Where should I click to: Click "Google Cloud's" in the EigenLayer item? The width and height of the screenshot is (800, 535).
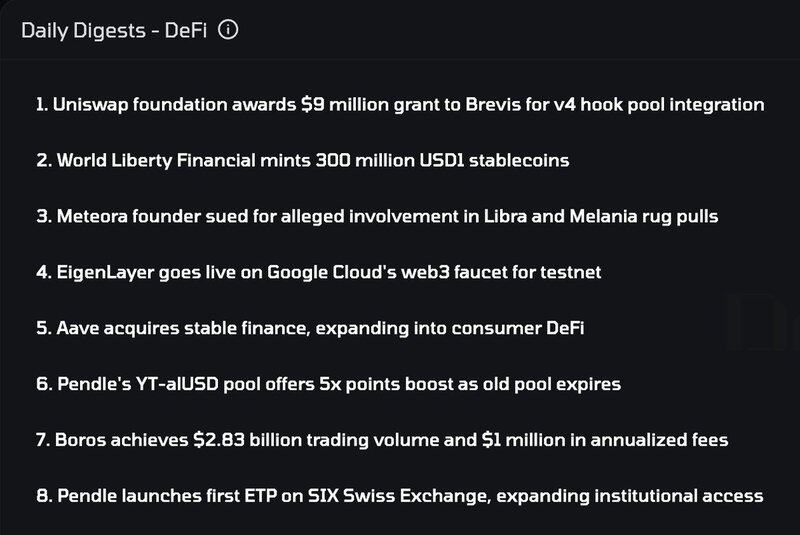tap(318, 271)
